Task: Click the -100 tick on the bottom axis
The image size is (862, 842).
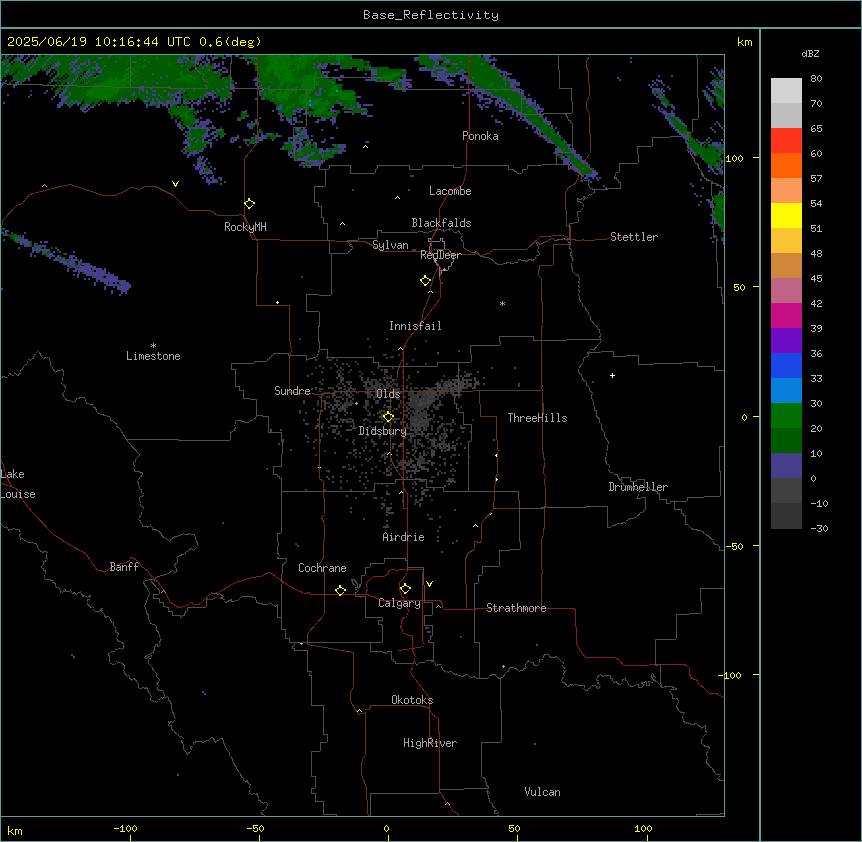Action: coord(125,828)
